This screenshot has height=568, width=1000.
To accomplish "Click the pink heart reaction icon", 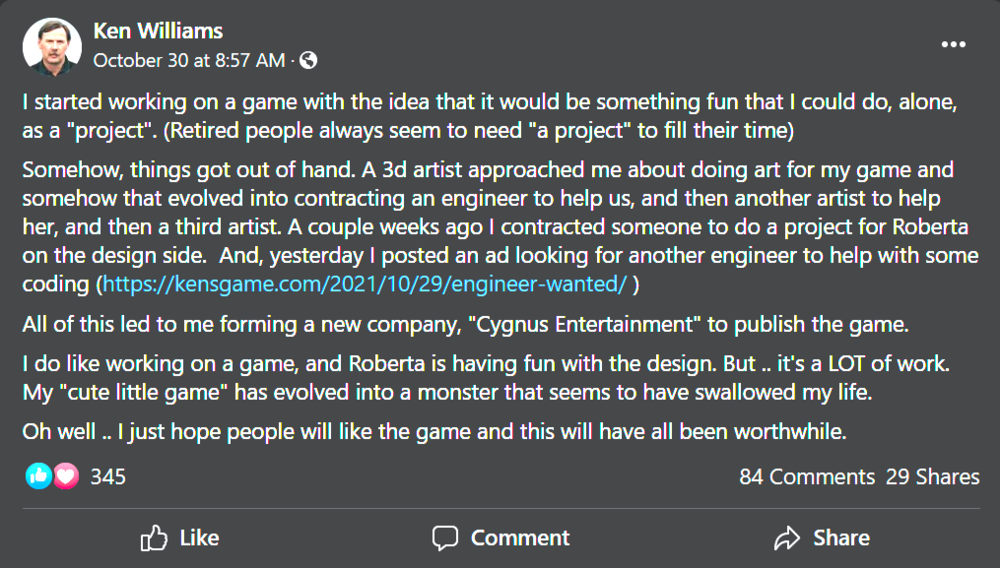I will pyautogui.click(x=66, y=476).
